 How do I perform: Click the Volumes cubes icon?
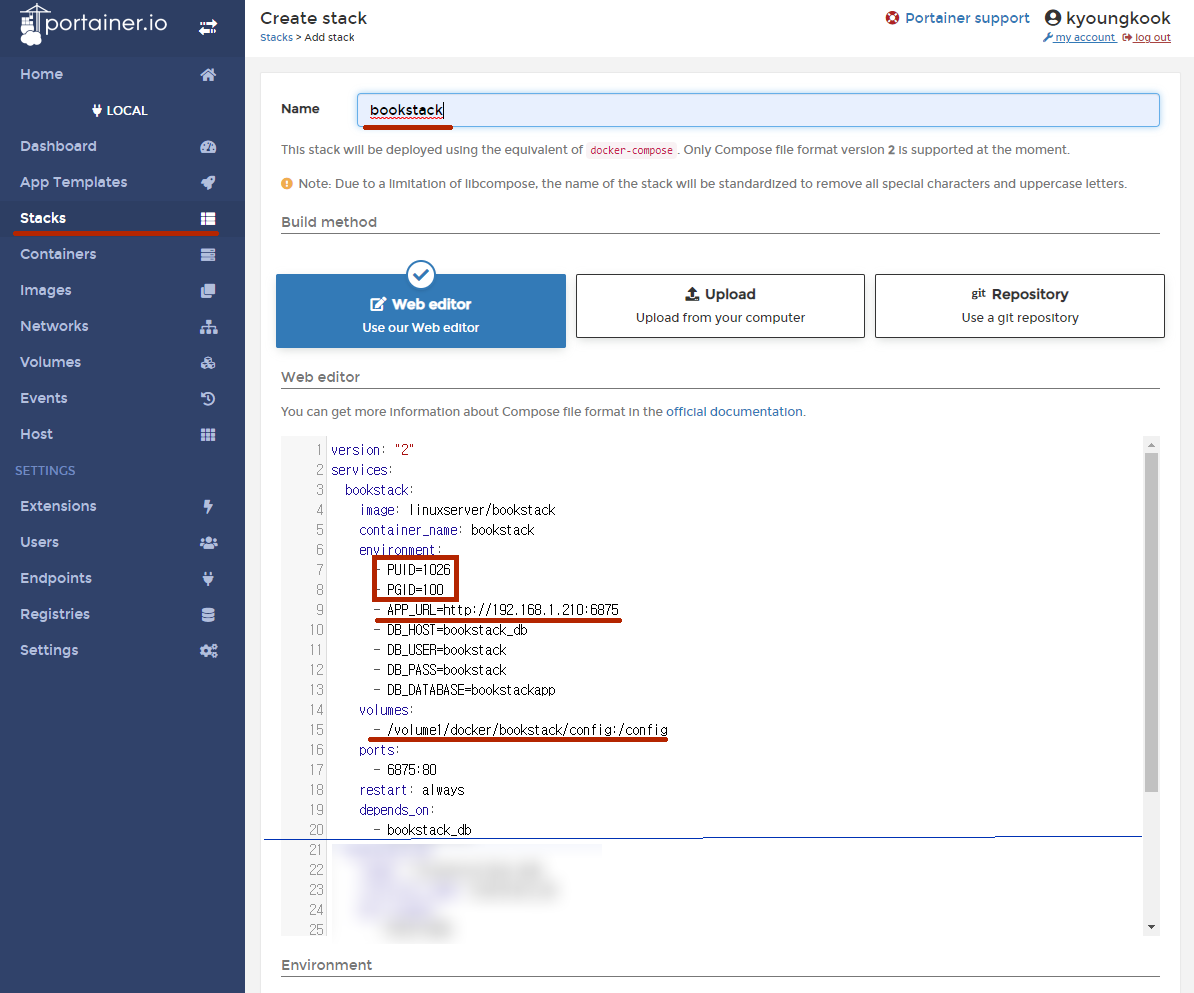(208, 362)
